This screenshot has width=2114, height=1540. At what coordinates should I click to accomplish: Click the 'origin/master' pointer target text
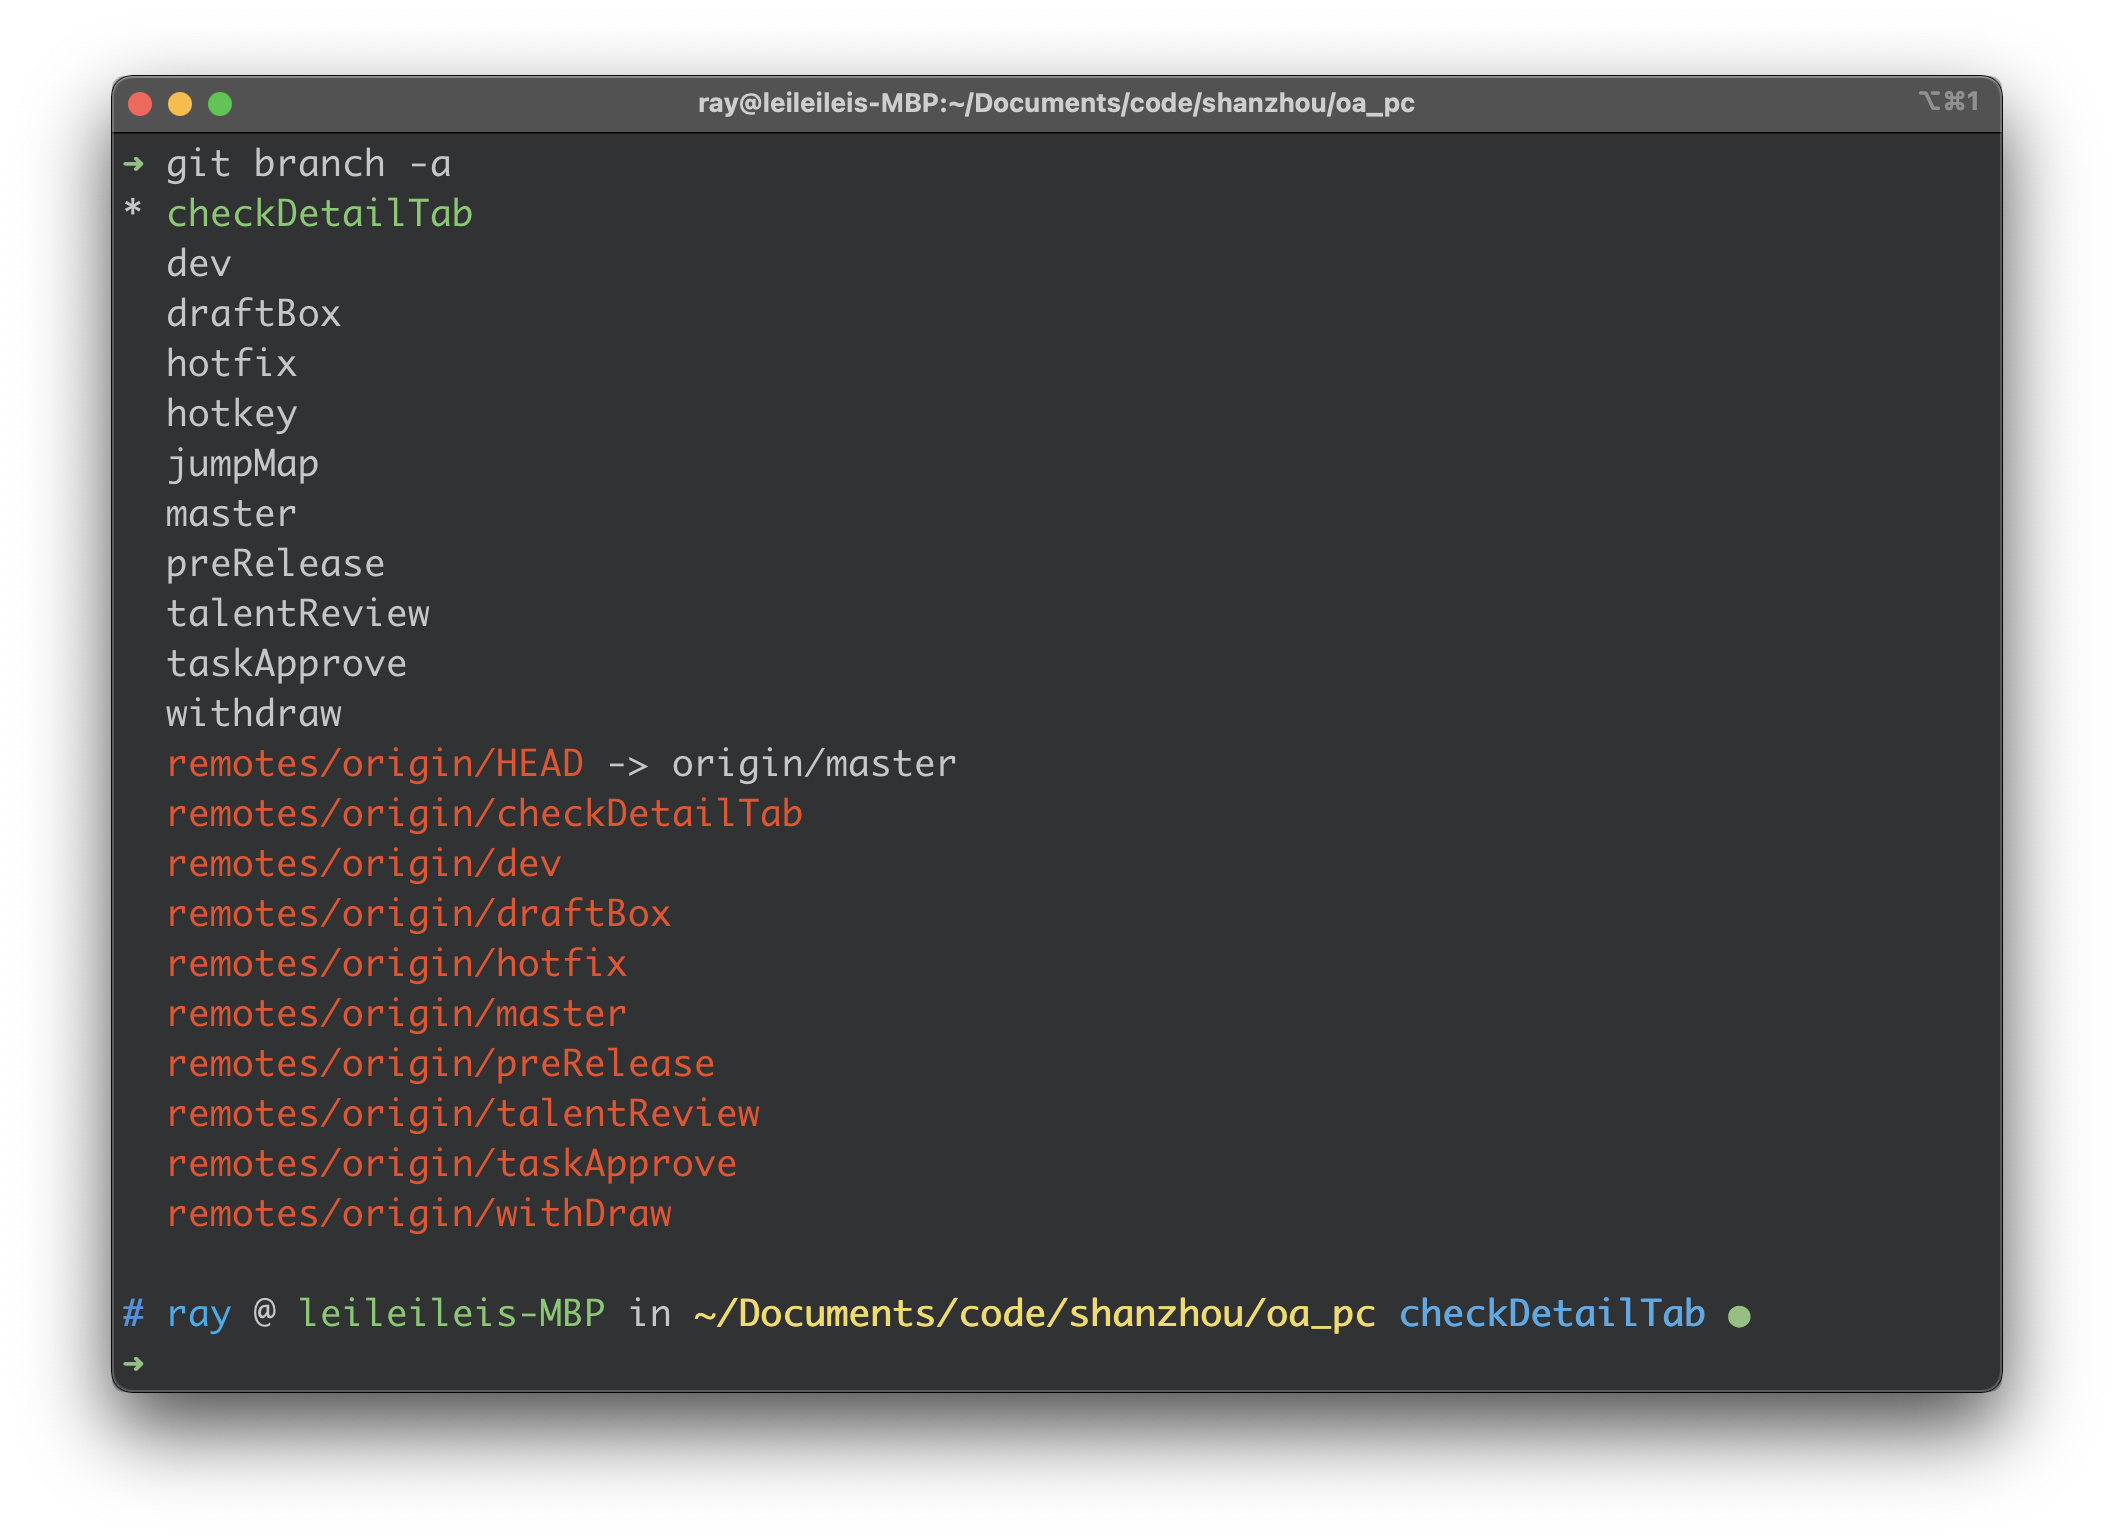(x=814, y=764)
